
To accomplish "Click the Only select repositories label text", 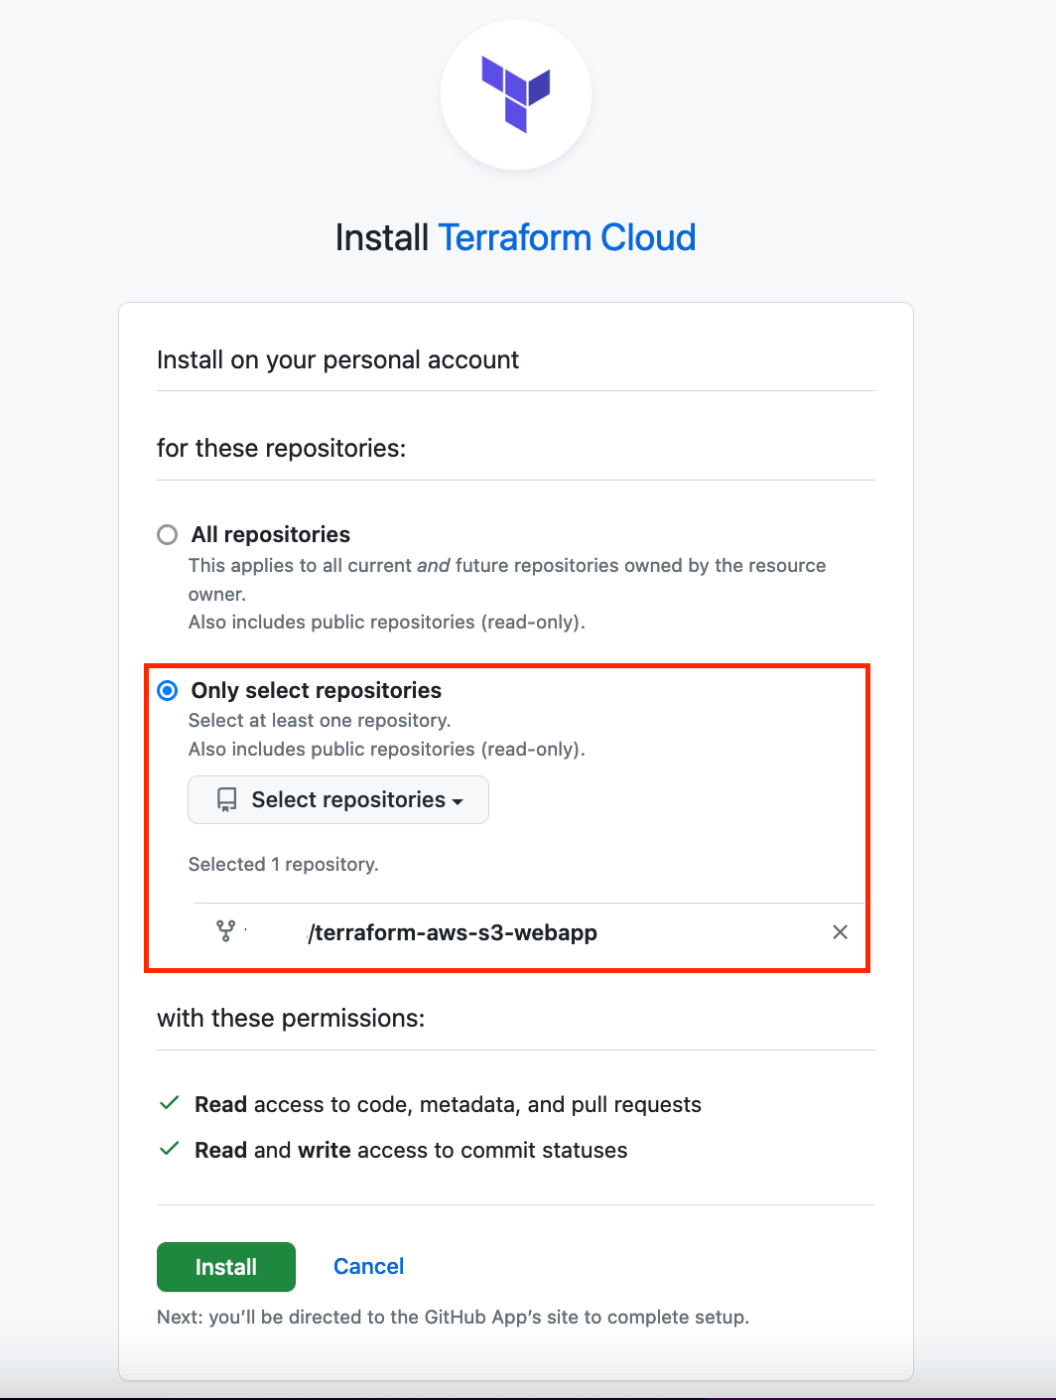I will pyautogui.click(x=316, y=691).
